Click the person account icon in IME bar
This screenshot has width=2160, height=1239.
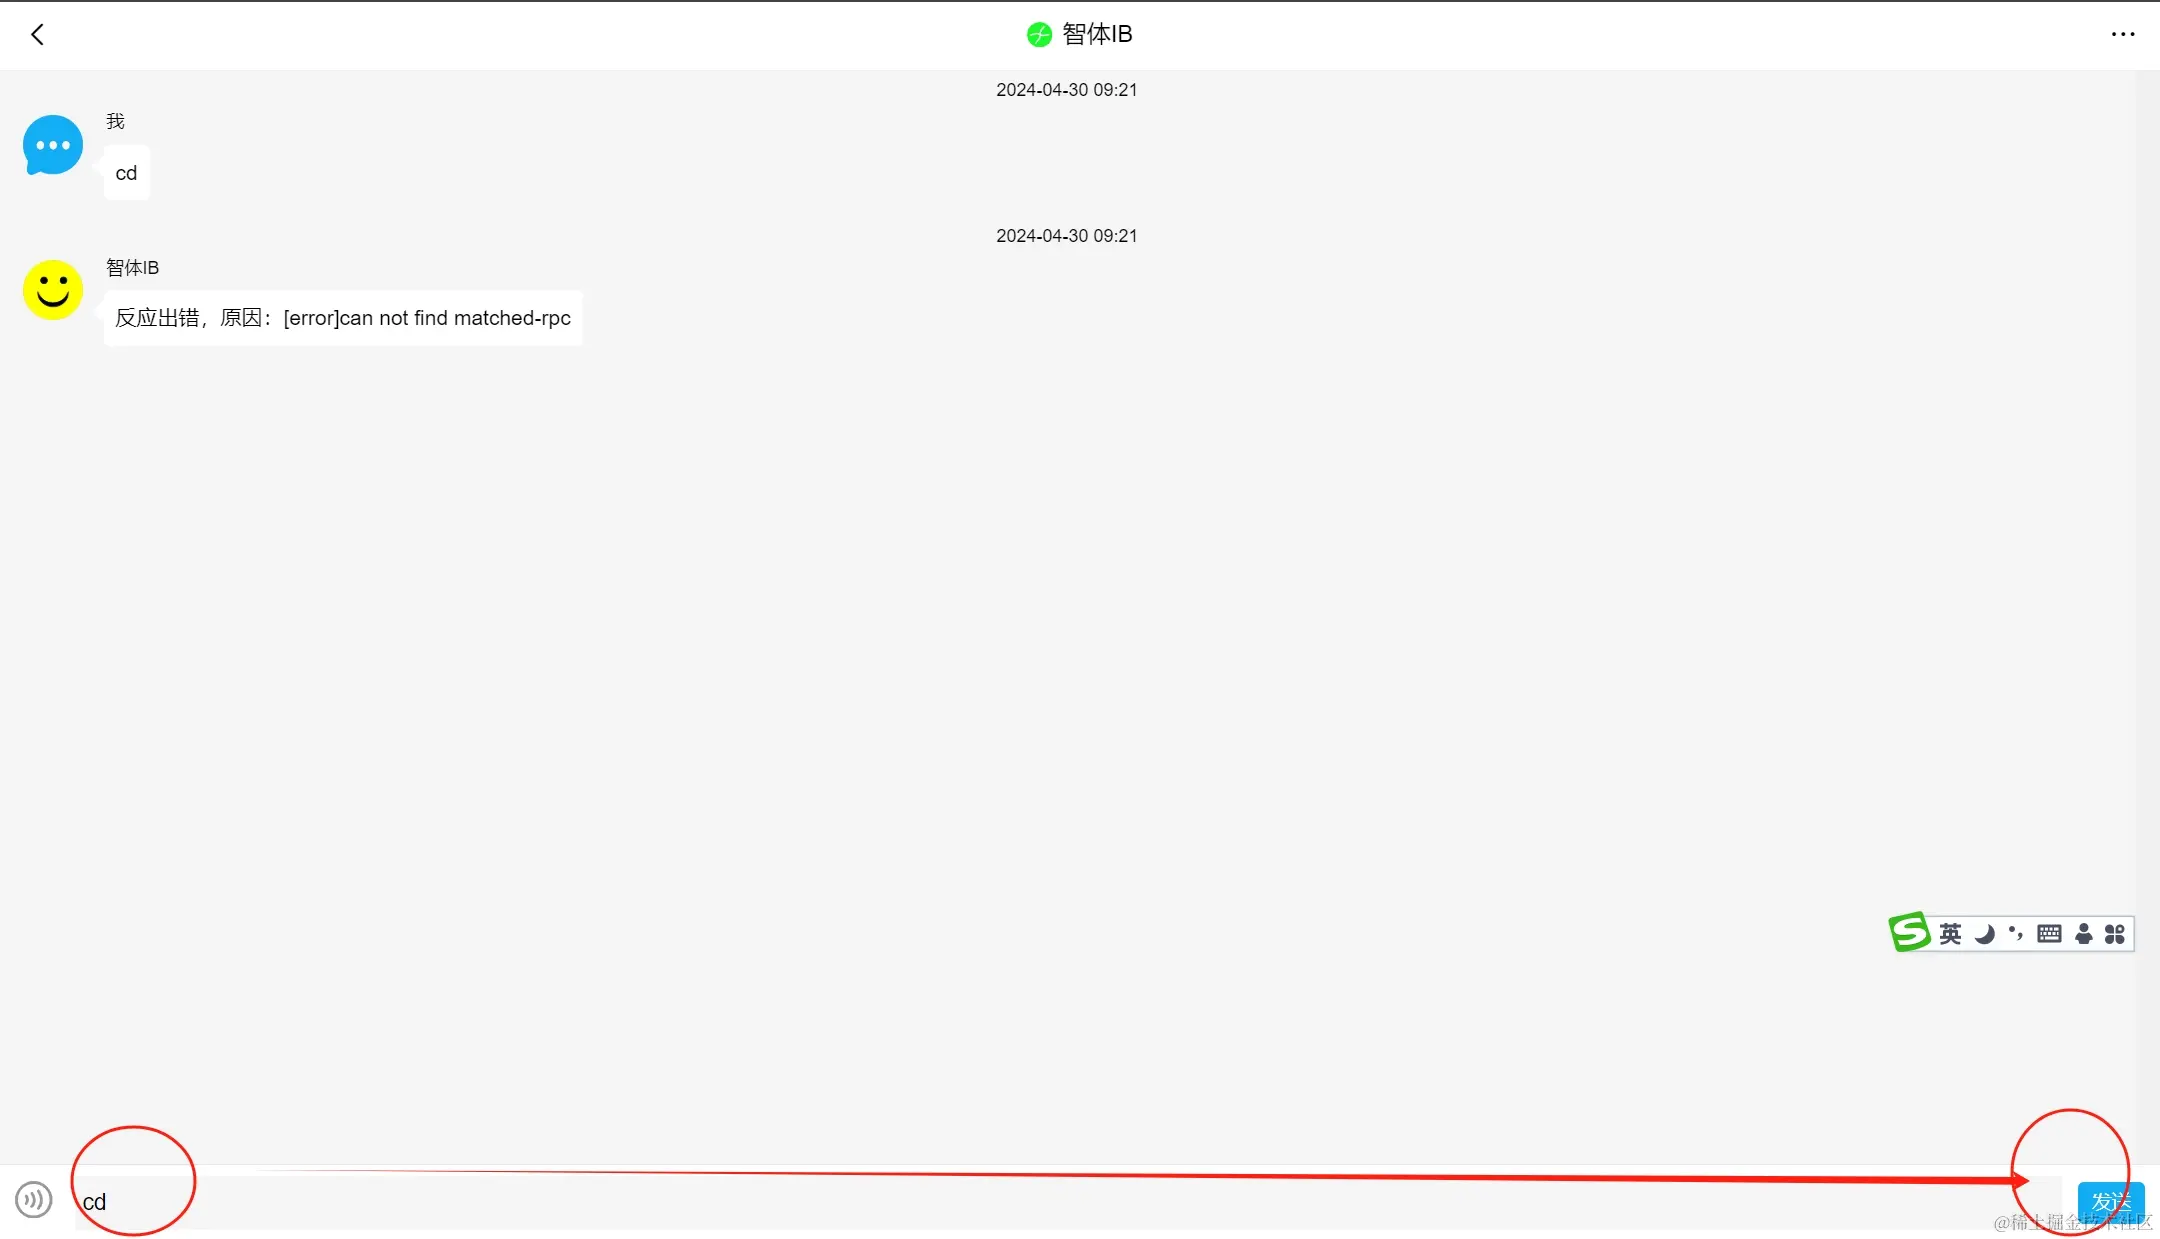pyautogui.click(x=2083, y=934)
